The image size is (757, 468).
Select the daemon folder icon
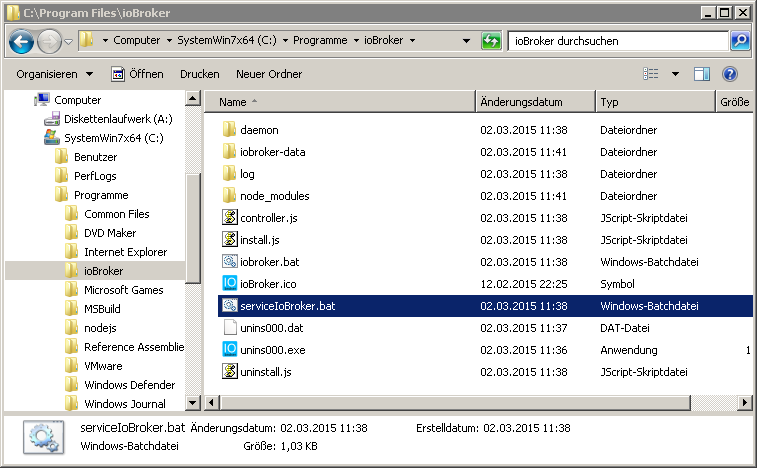(x=230, y=130)
